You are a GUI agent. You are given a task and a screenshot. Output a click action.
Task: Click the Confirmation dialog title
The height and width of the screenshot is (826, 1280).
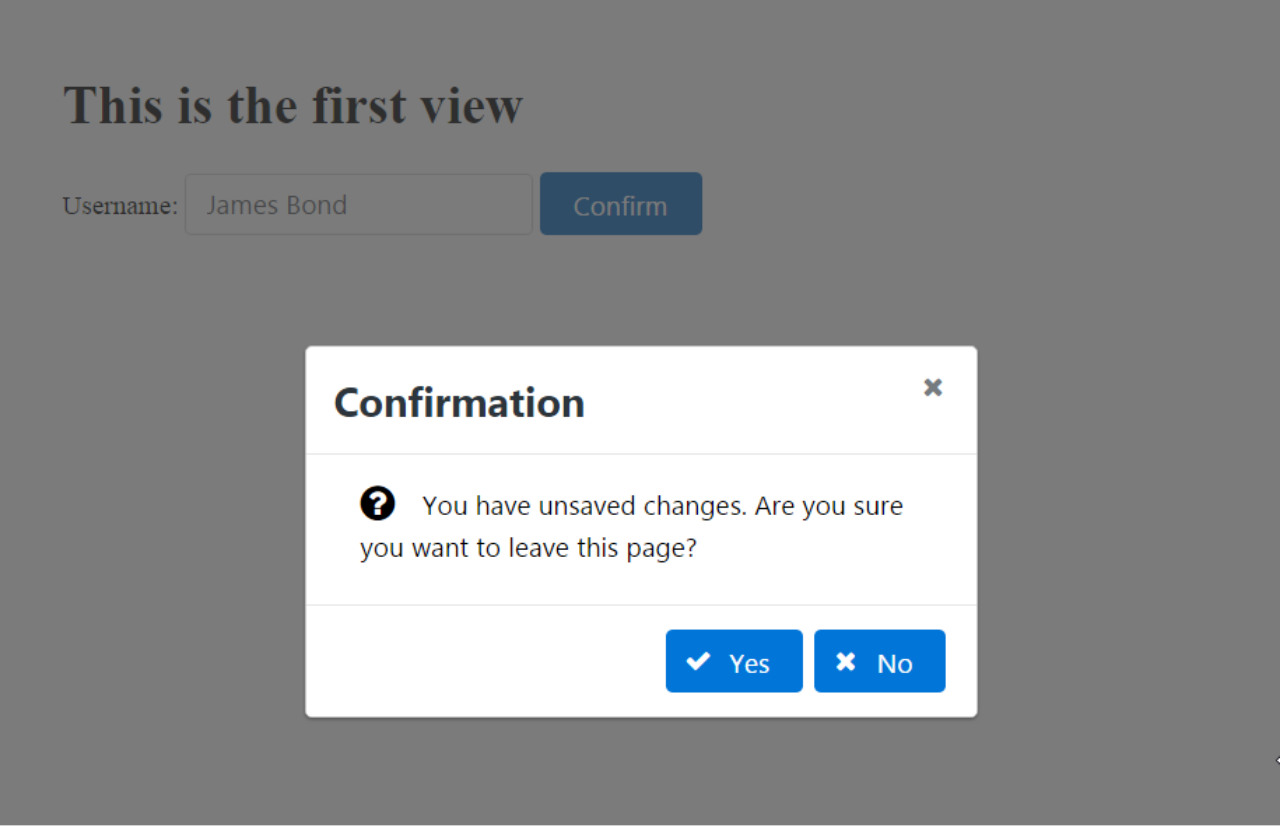(459, 403)
